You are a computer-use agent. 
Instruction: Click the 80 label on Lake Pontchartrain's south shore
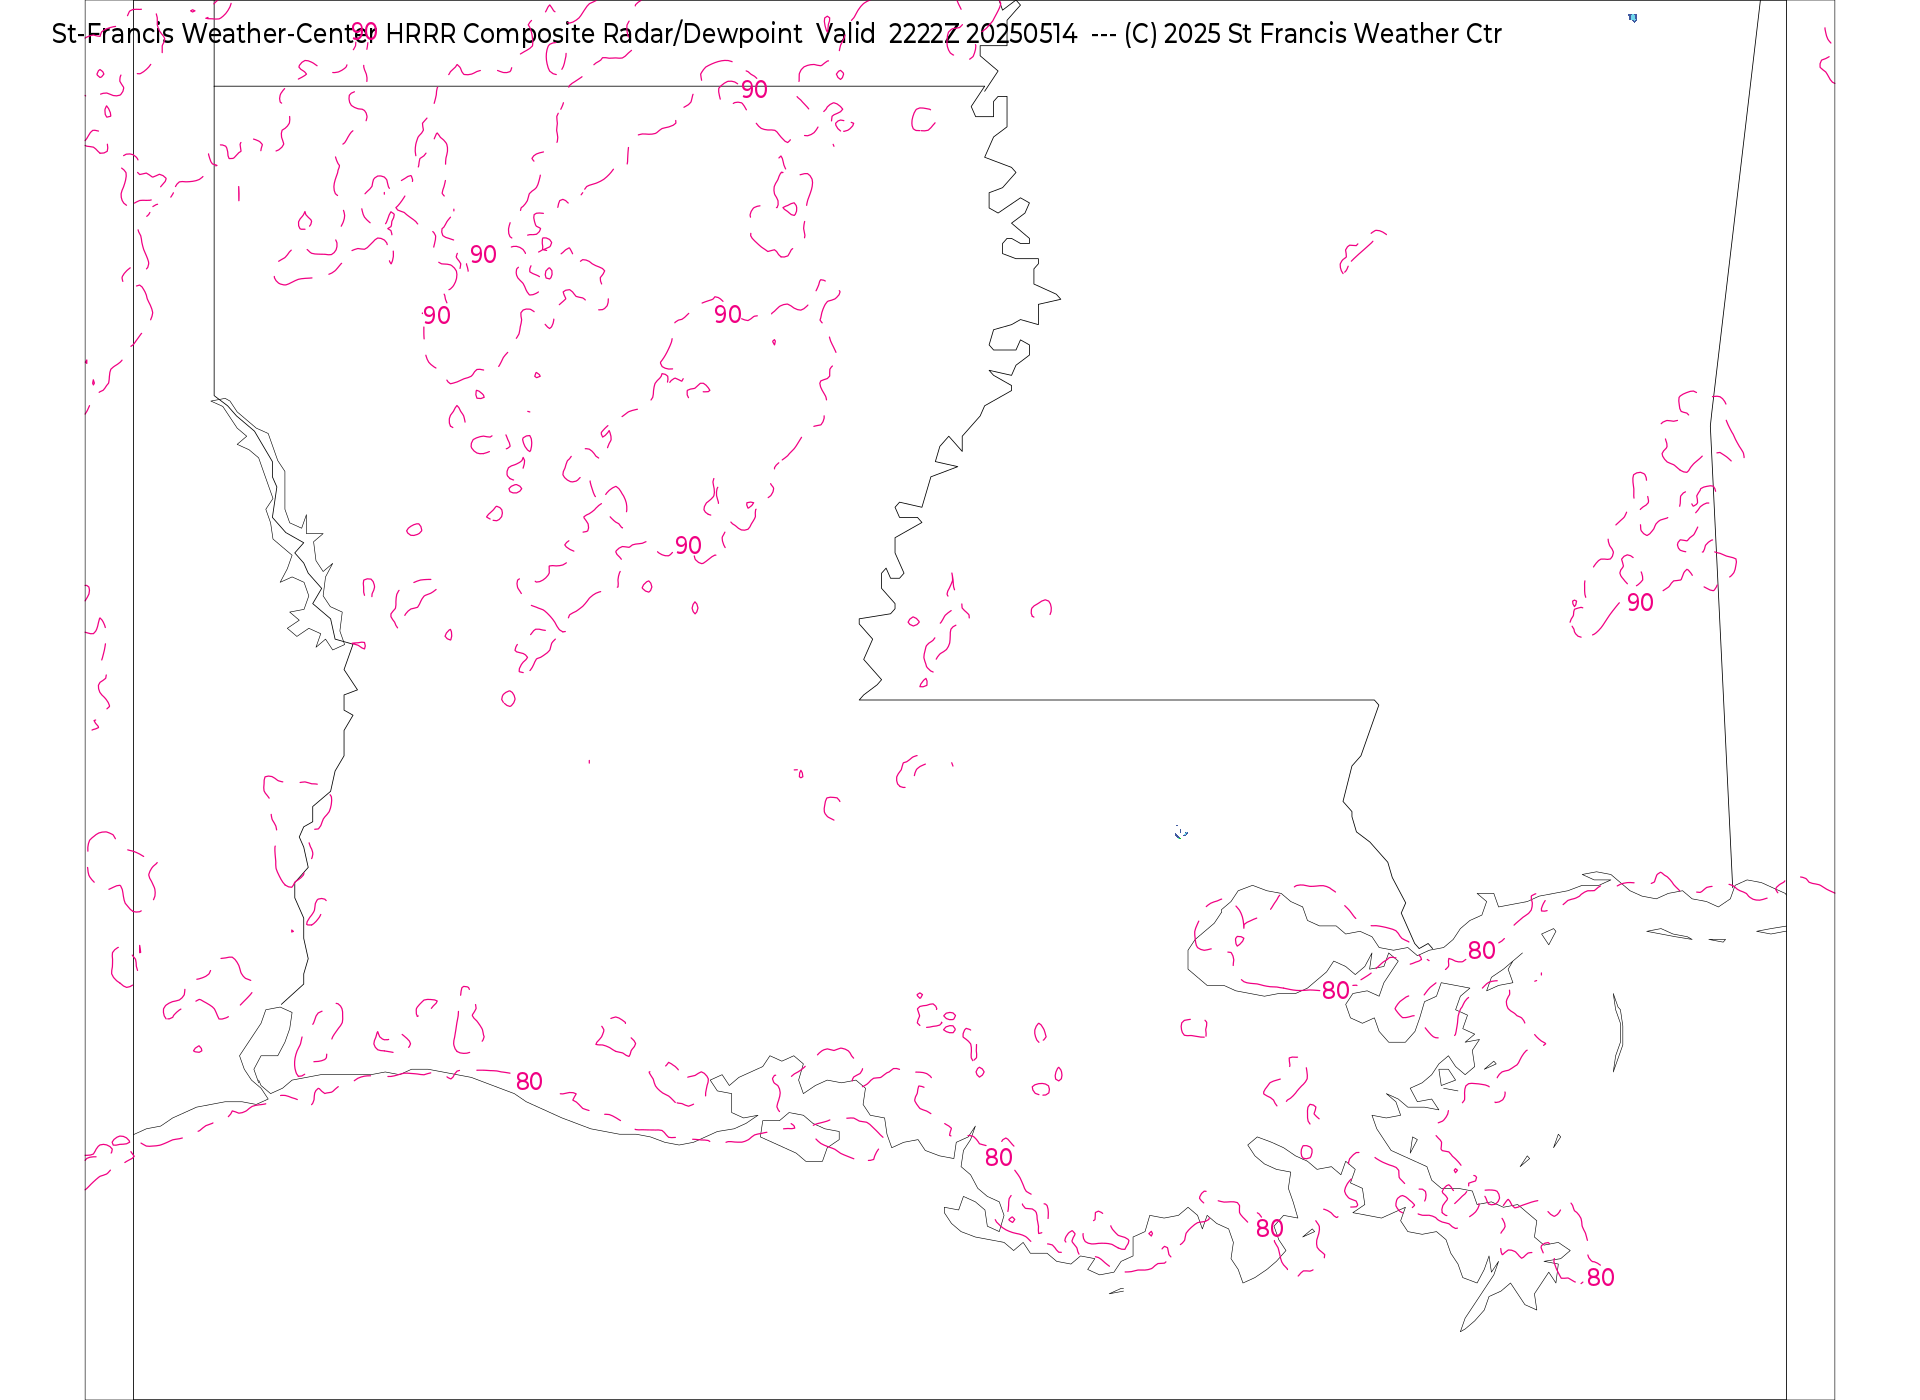[x=1336, y=991]
